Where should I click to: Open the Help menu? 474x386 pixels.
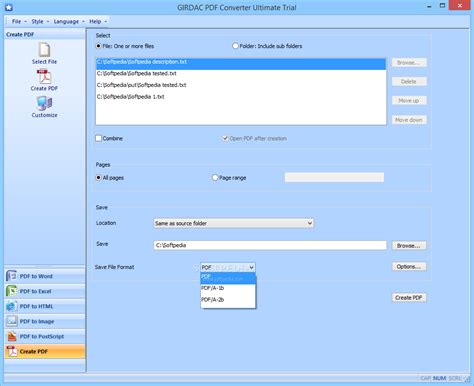point(98,21)
